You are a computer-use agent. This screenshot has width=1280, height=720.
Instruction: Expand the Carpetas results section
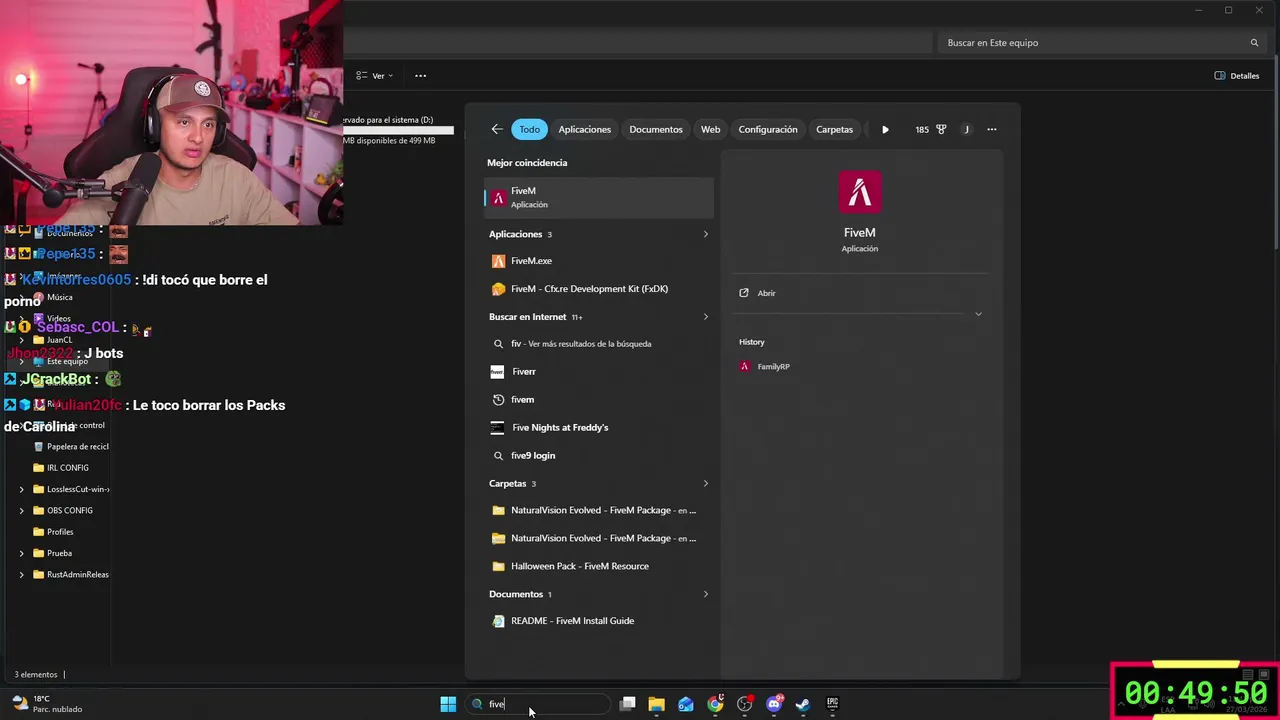705,484
